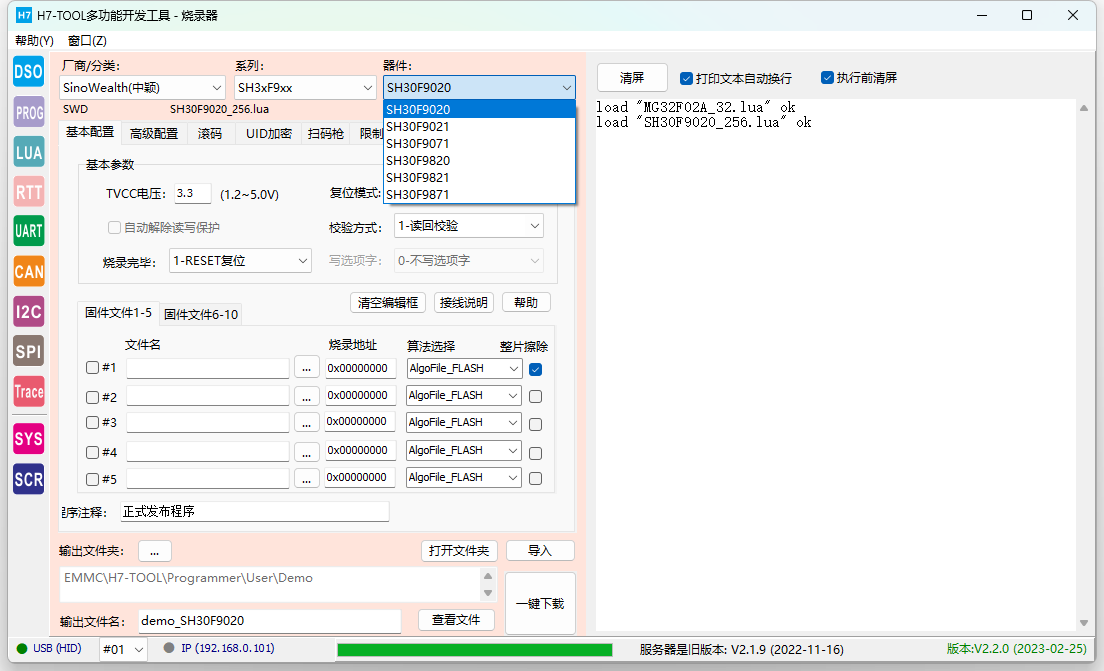Enable firmware file #1 checkbox

pos(92,368)
